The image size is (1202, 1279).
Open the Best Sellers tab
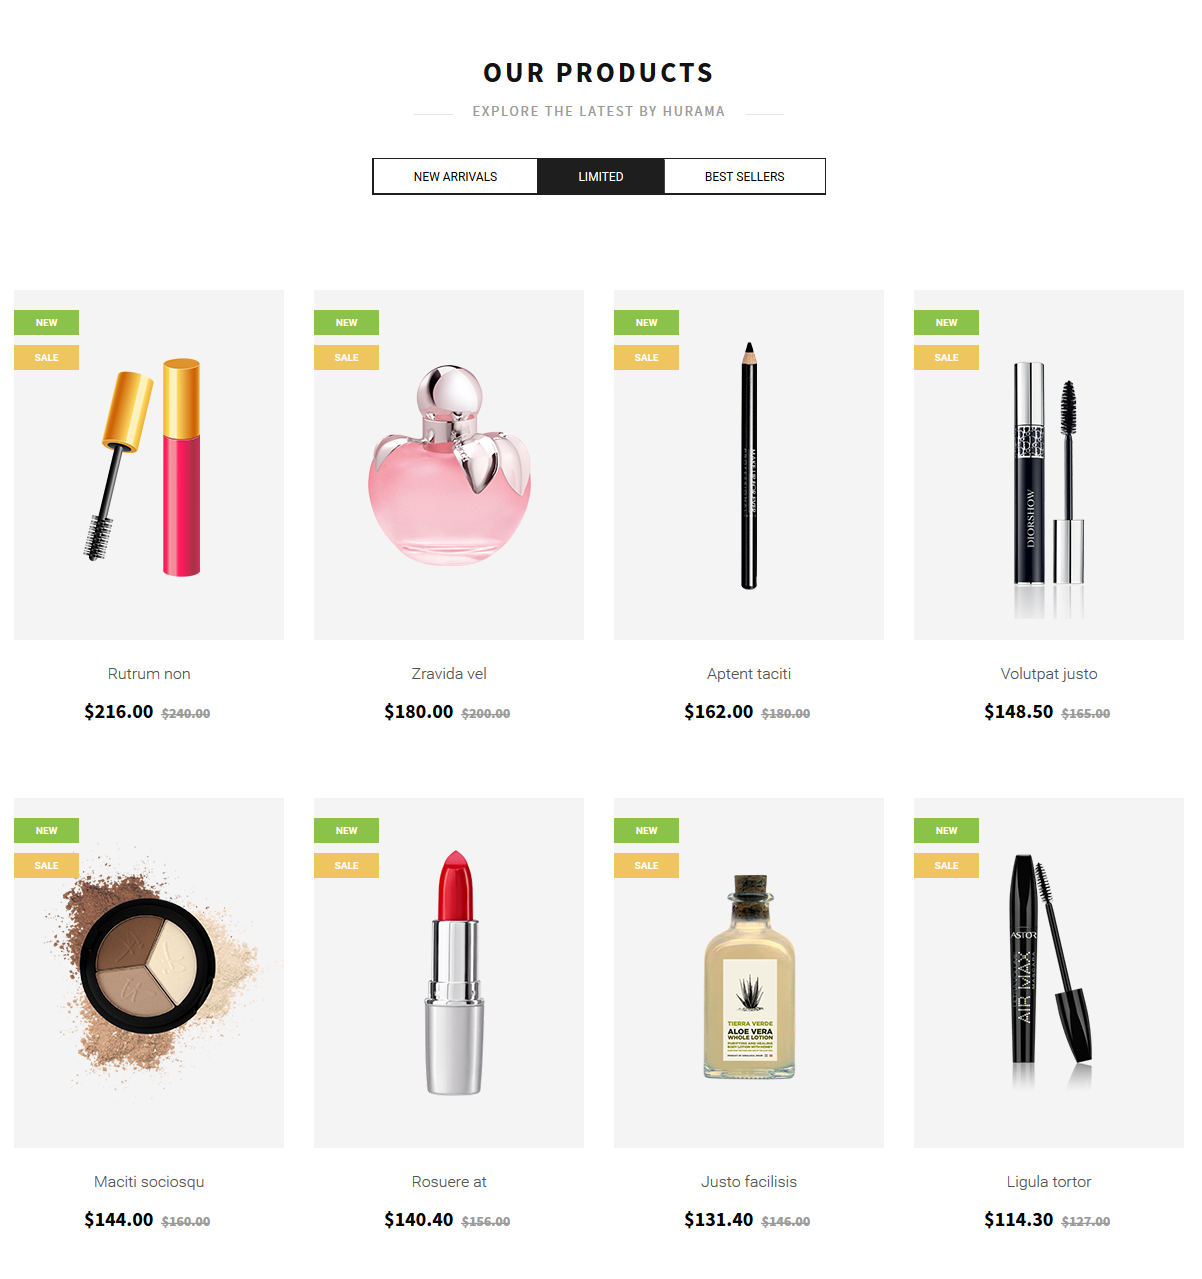click(x=745, y=176)
